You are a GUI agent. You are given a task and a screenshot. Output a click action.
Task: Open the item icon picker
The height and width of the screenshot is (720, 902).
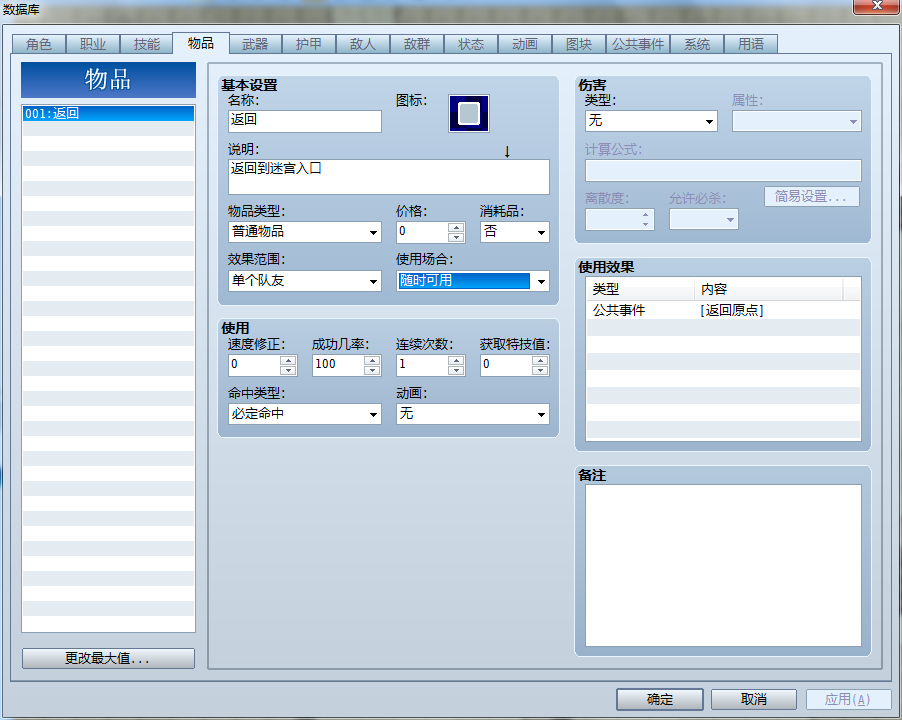coord(468,113)
